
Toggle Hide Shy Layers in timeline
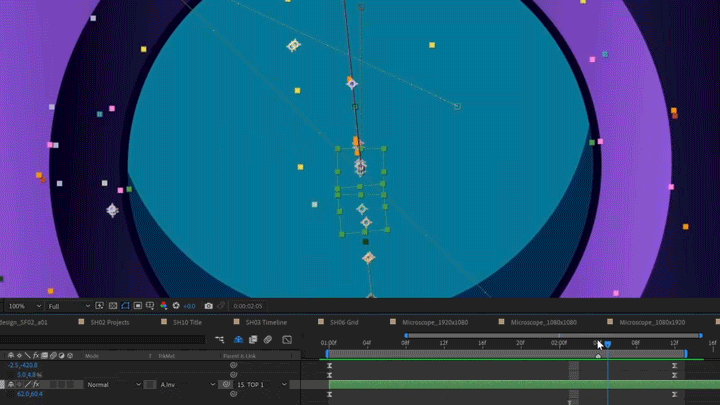pos(238,340)
